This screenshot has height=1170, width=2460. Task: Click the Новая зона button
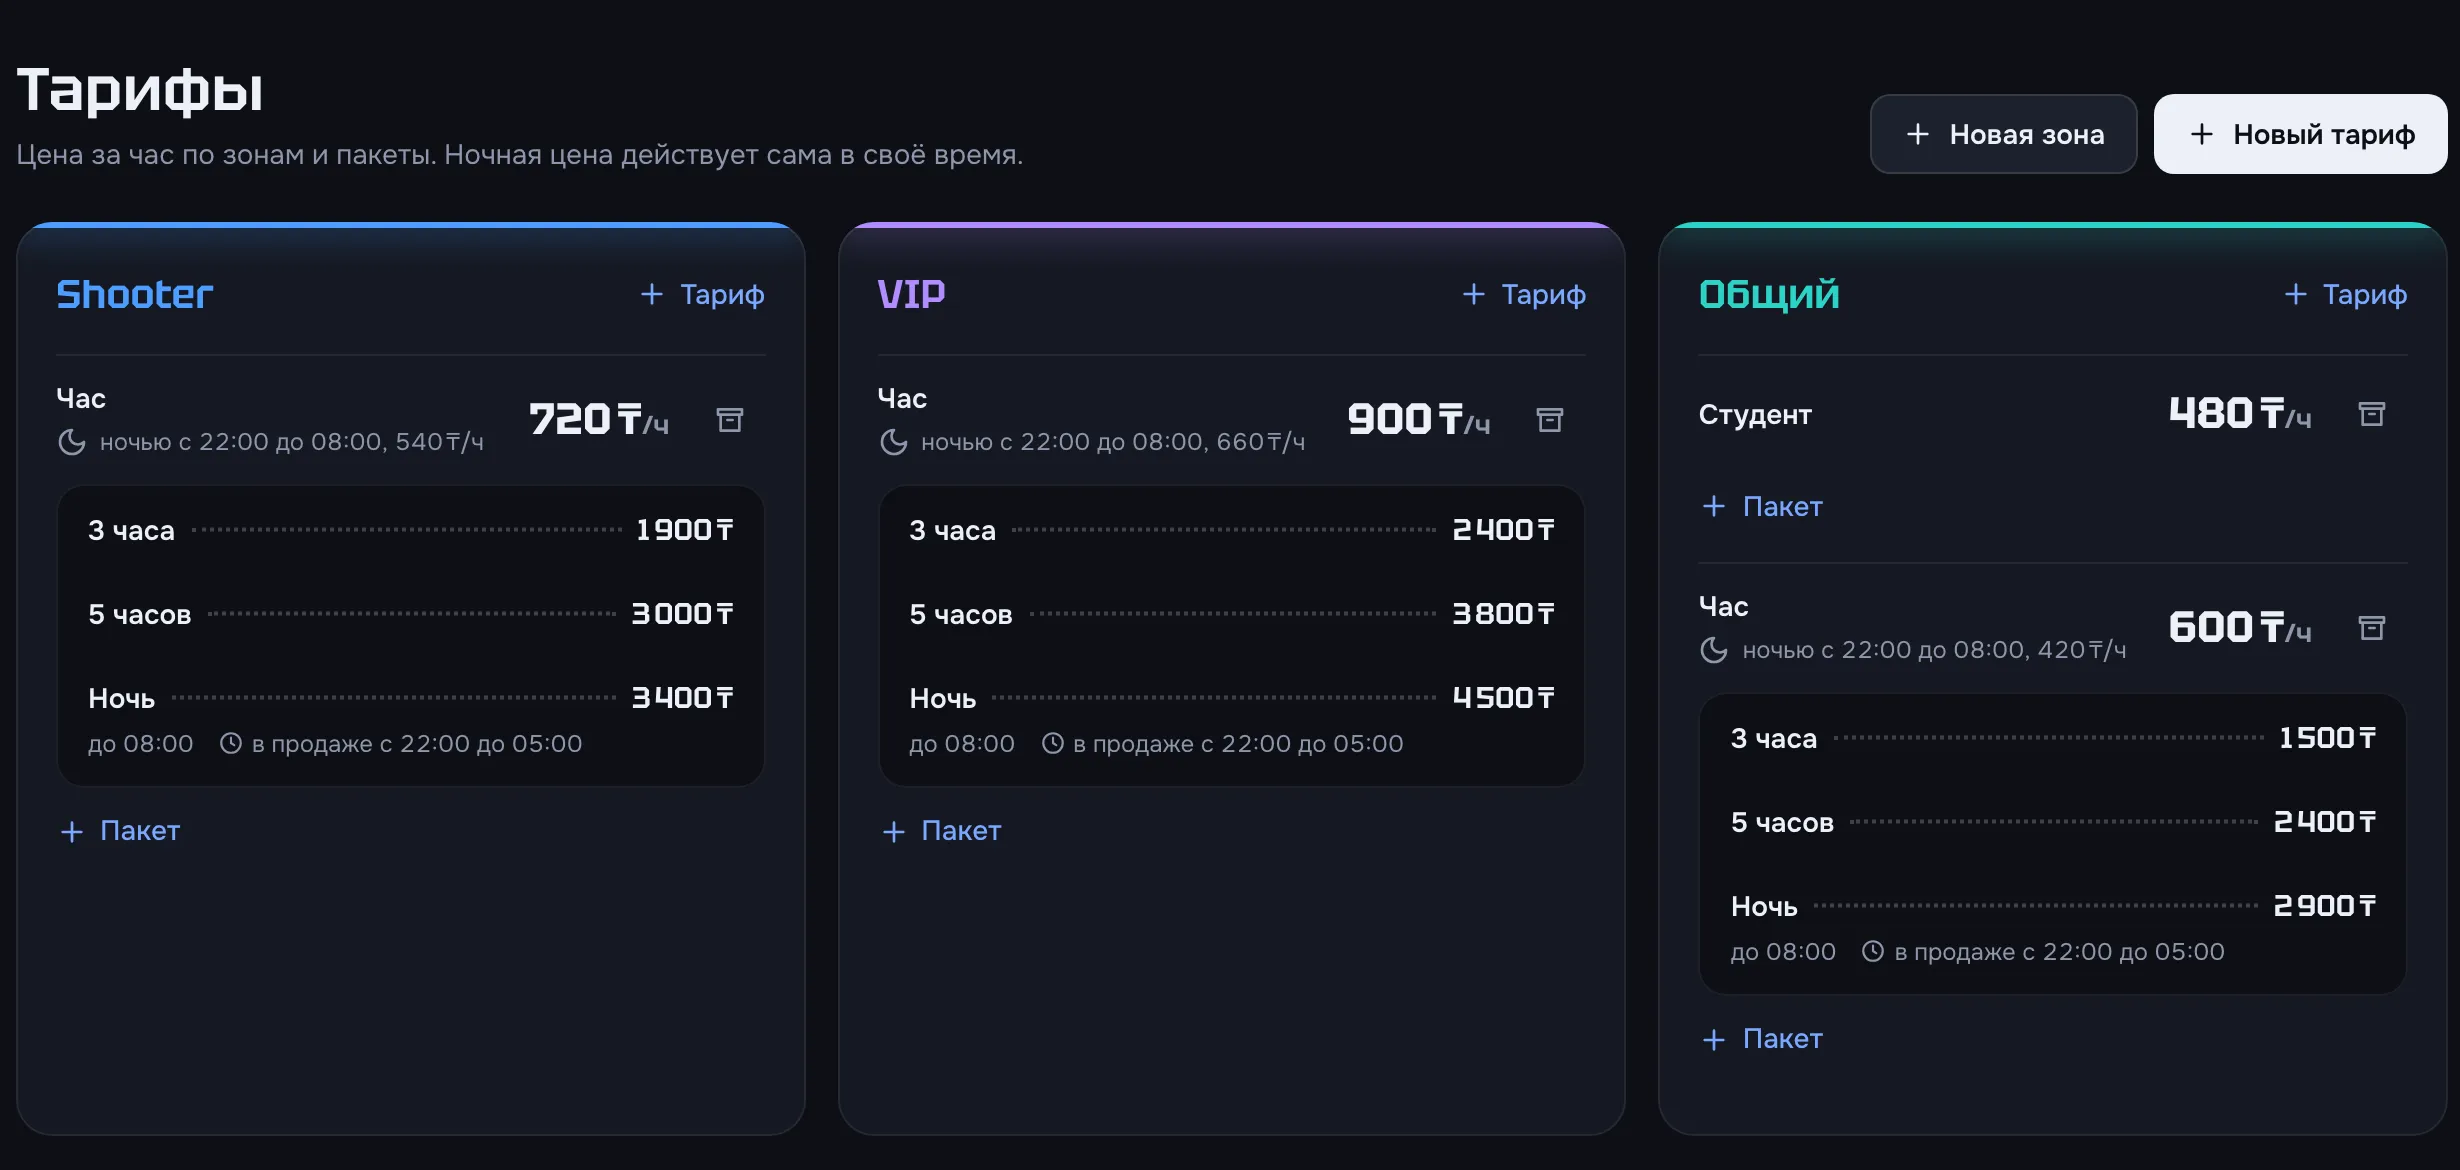2003,134
